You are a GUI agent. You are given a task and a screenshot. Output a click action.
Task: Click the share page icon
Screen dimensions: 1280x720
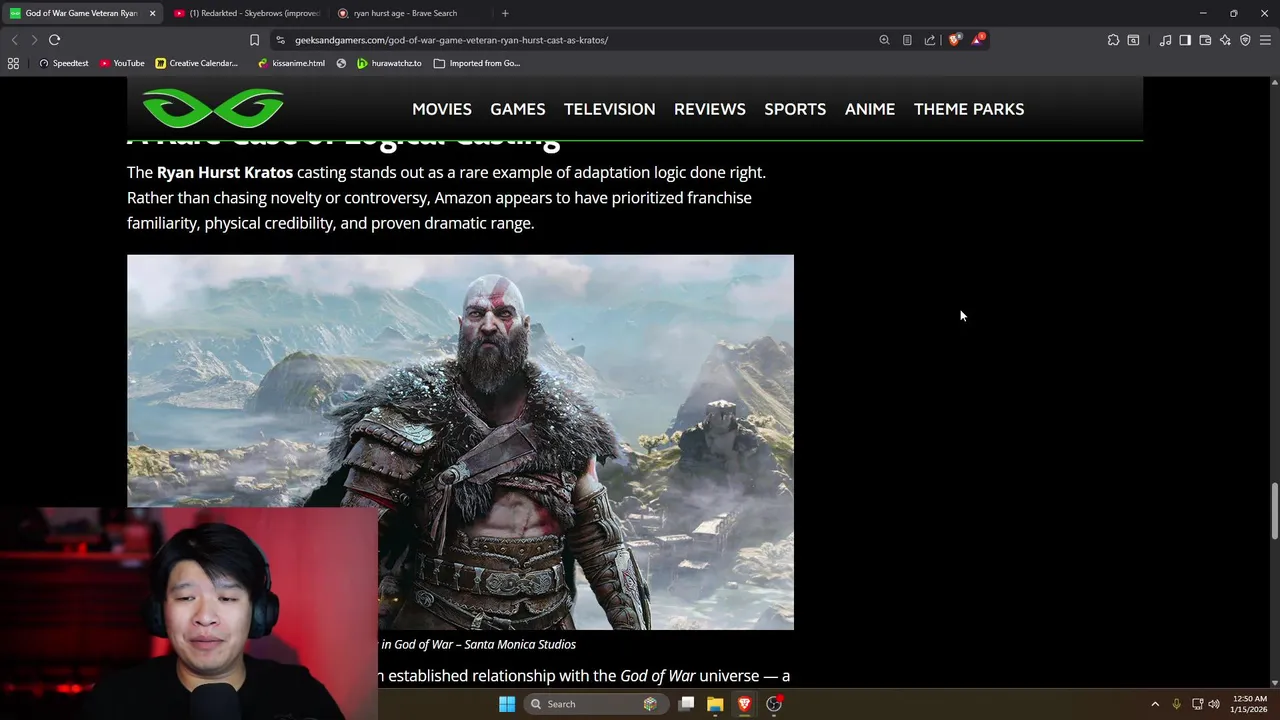[930, 40]
